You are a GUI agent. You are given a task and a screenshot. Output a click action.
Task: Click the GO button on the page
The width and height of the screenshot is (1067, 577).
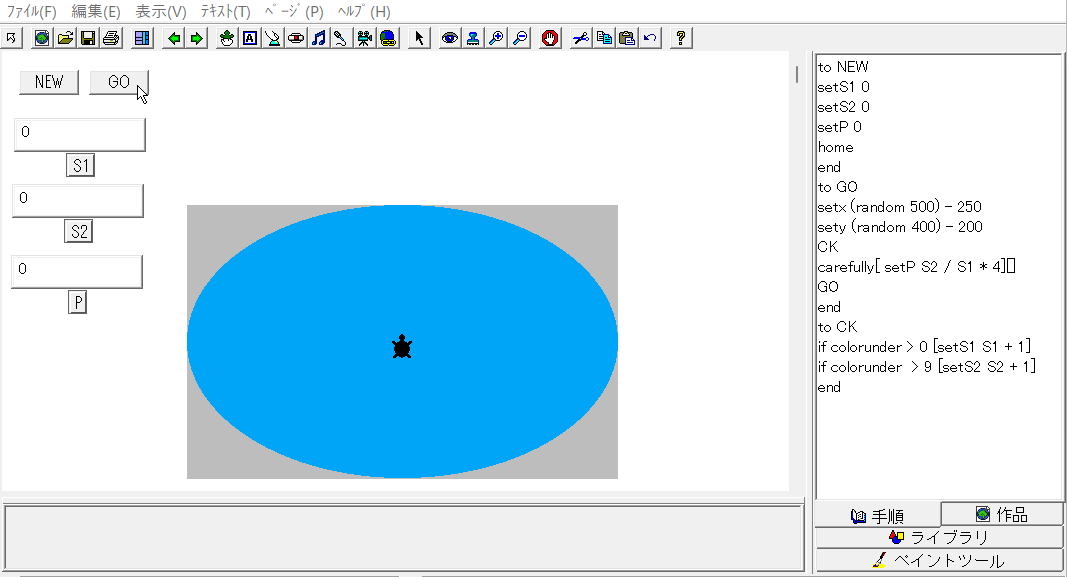tap(118, 82)
